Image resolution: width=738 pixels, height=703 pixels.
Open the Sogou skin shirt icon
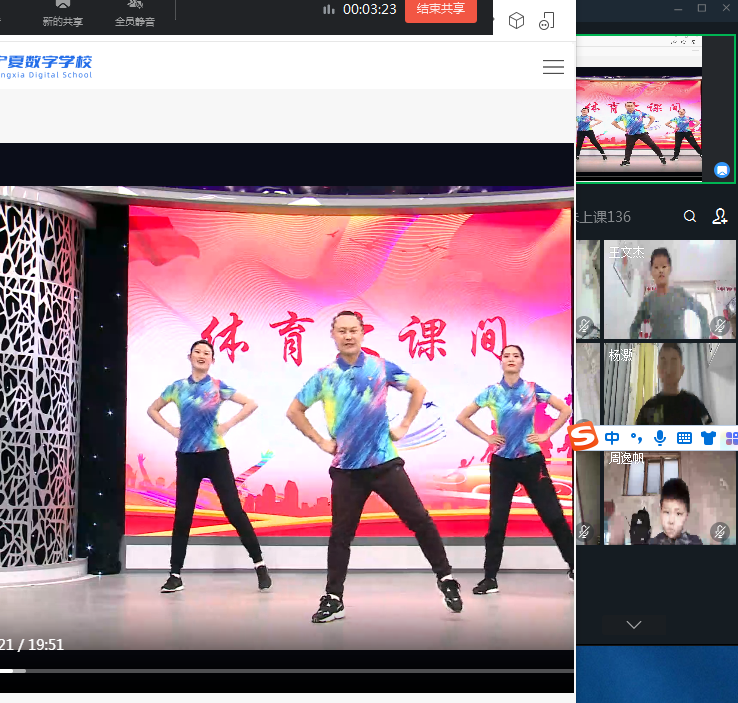(708, 438)
